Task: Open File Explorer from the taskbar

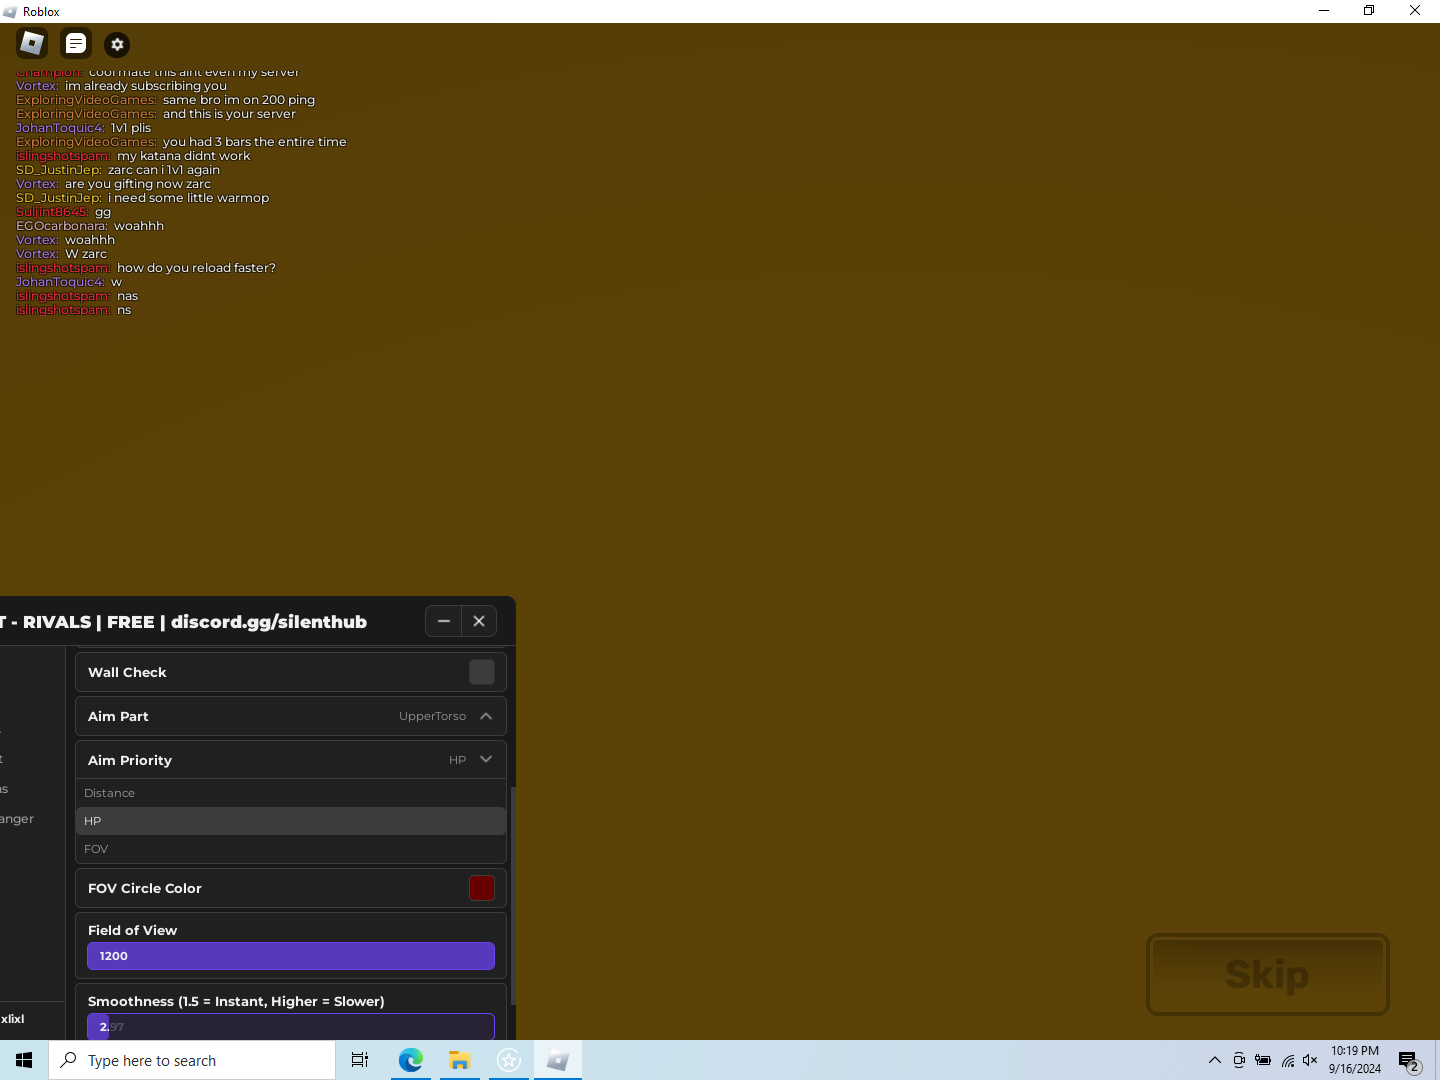Action: (x=460, y=1060)
